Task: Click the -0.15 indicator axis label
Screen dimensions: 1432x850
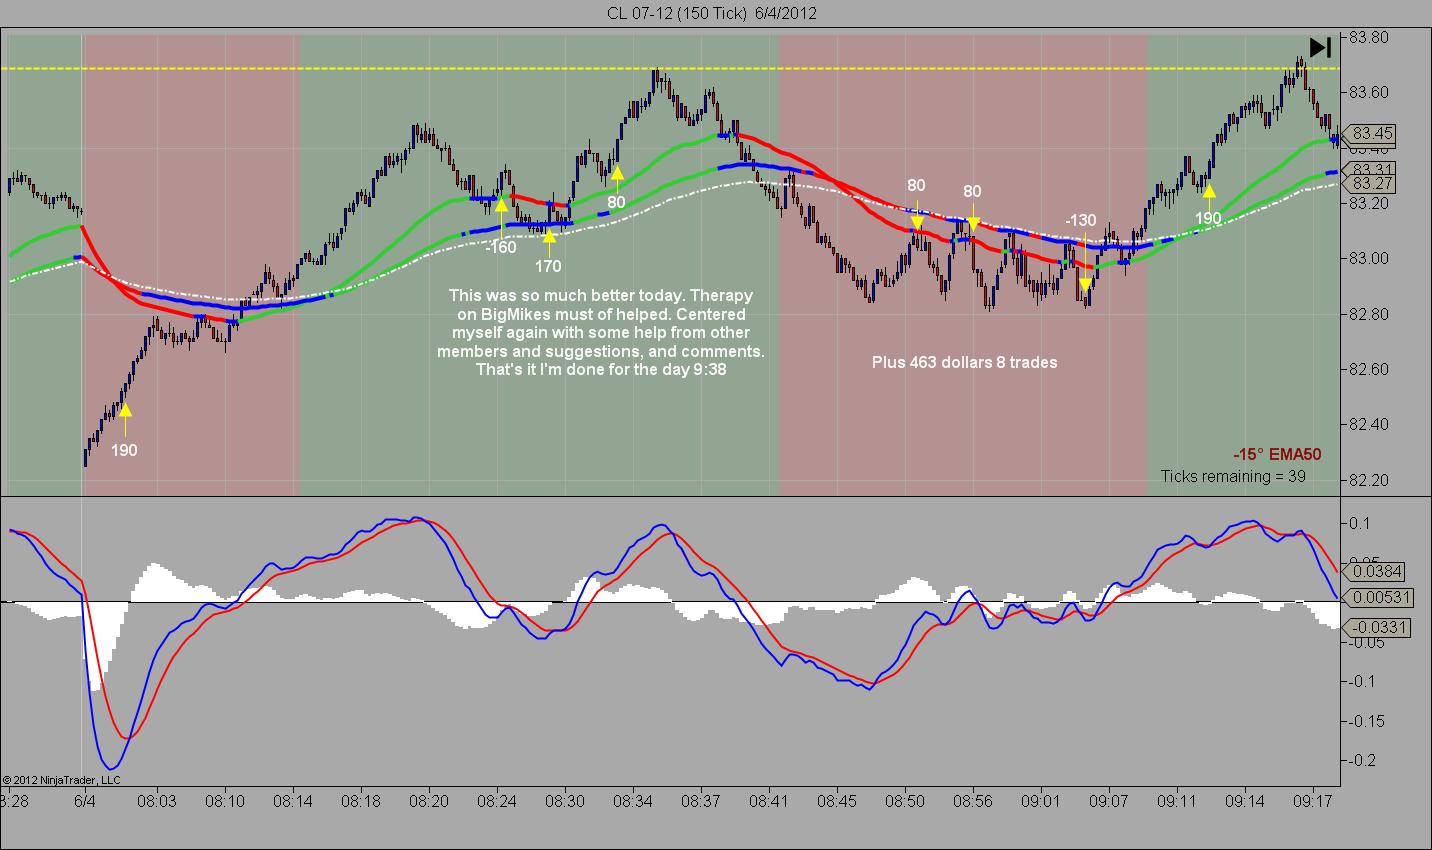Action: (1365, 721)
